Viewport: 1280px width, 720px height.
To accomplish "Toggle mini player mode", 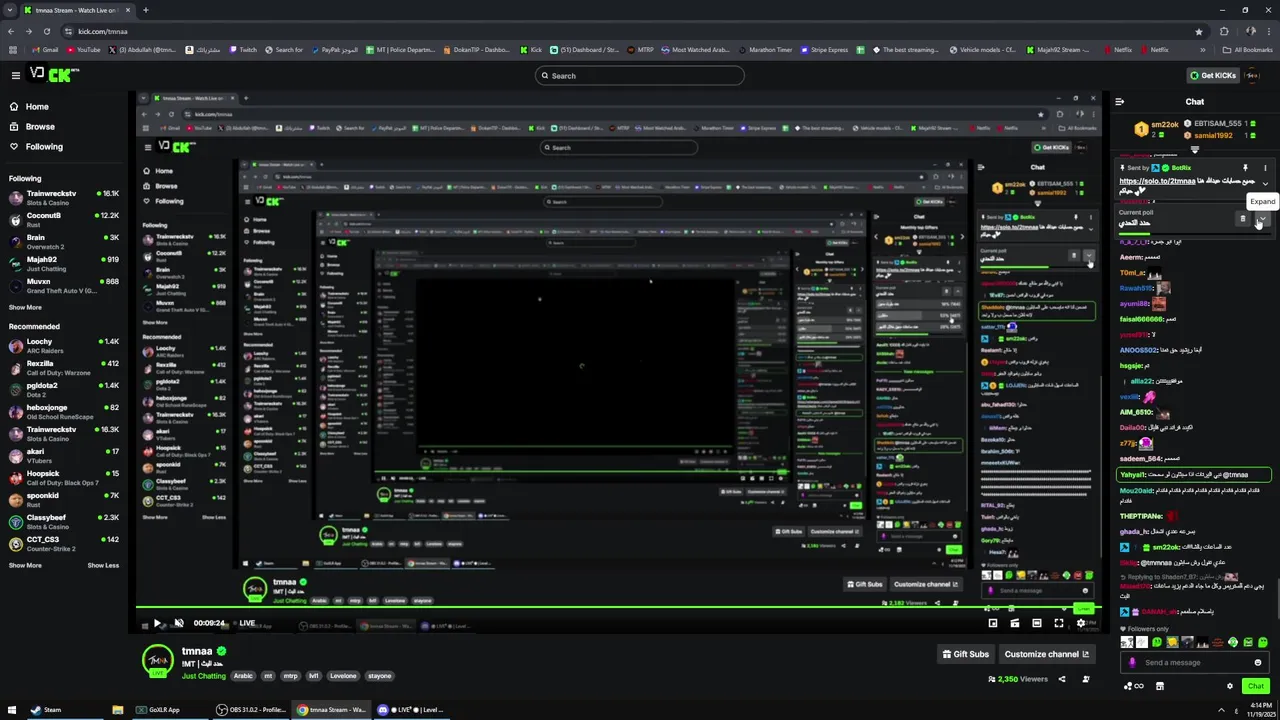I will 993,623.
